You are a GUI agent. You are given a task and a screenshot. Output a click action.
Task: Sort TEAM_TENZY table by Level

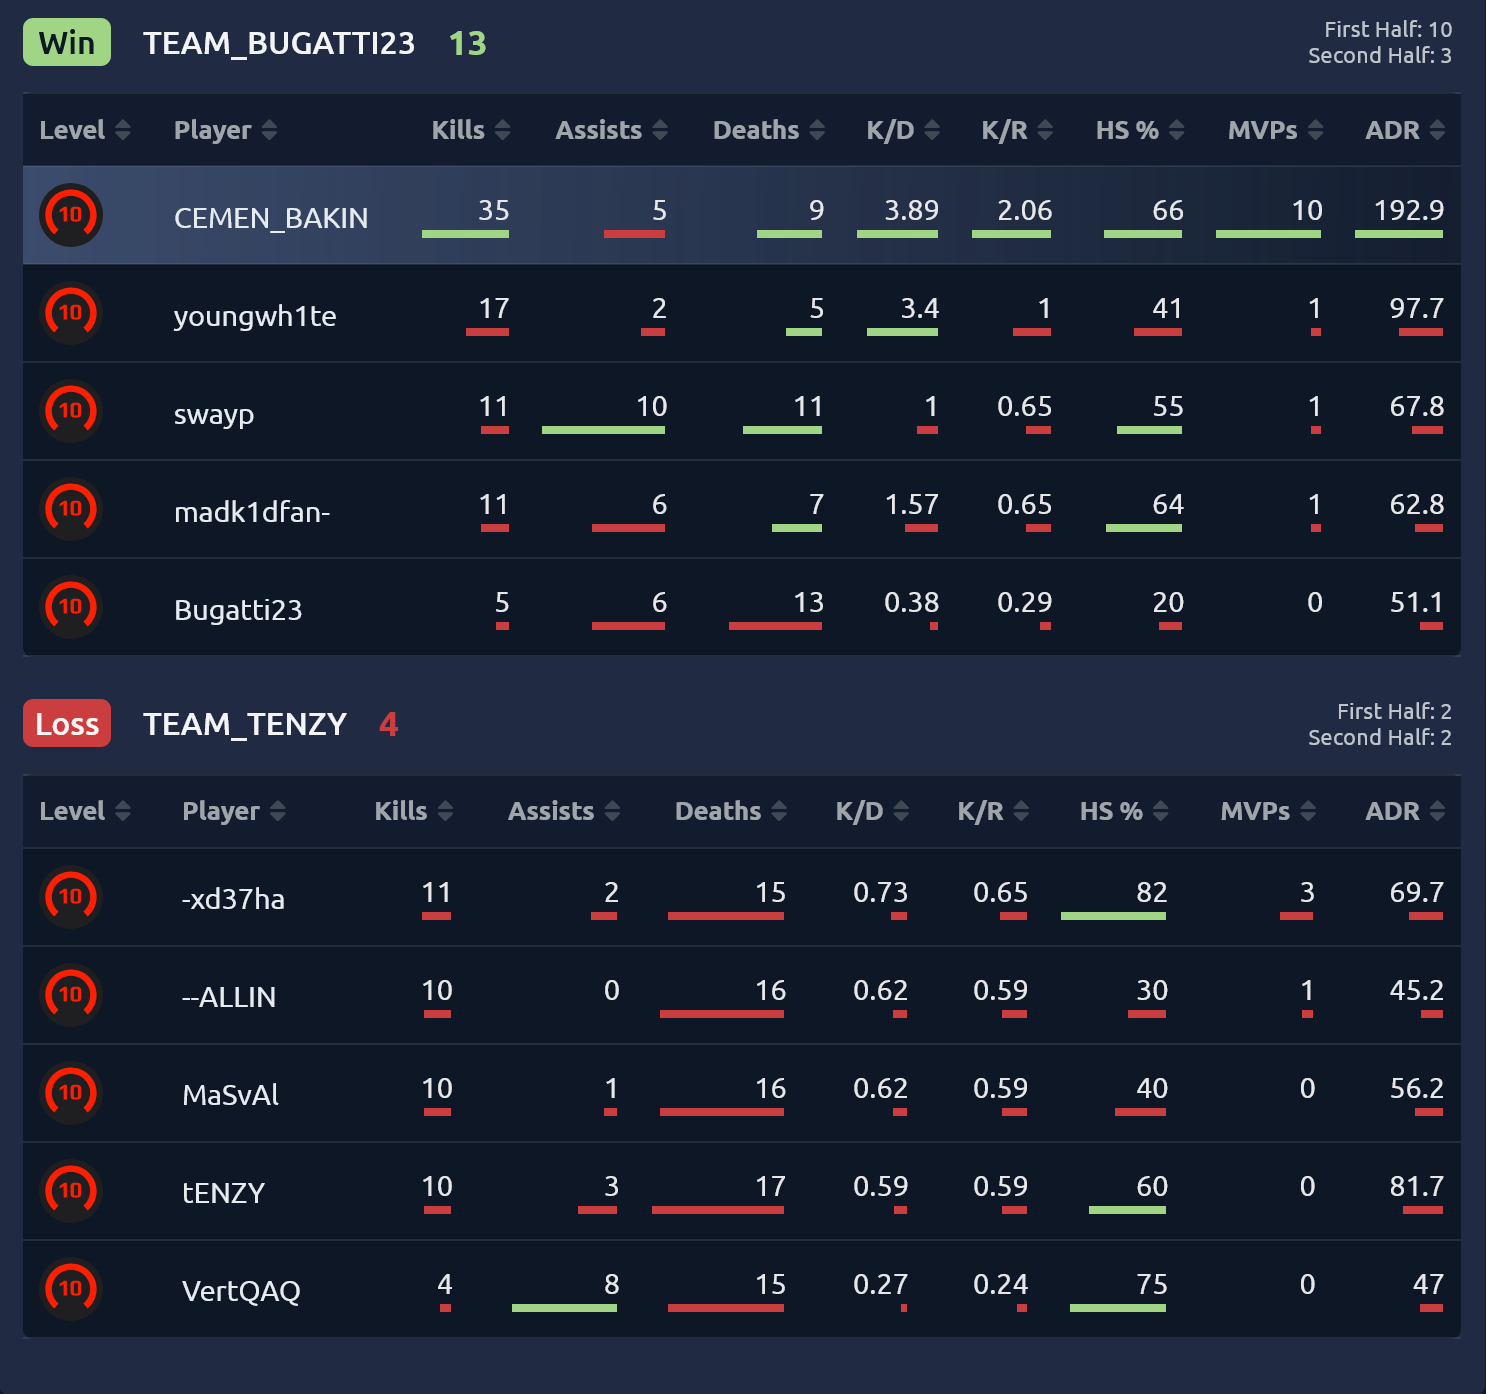(85, 811)
